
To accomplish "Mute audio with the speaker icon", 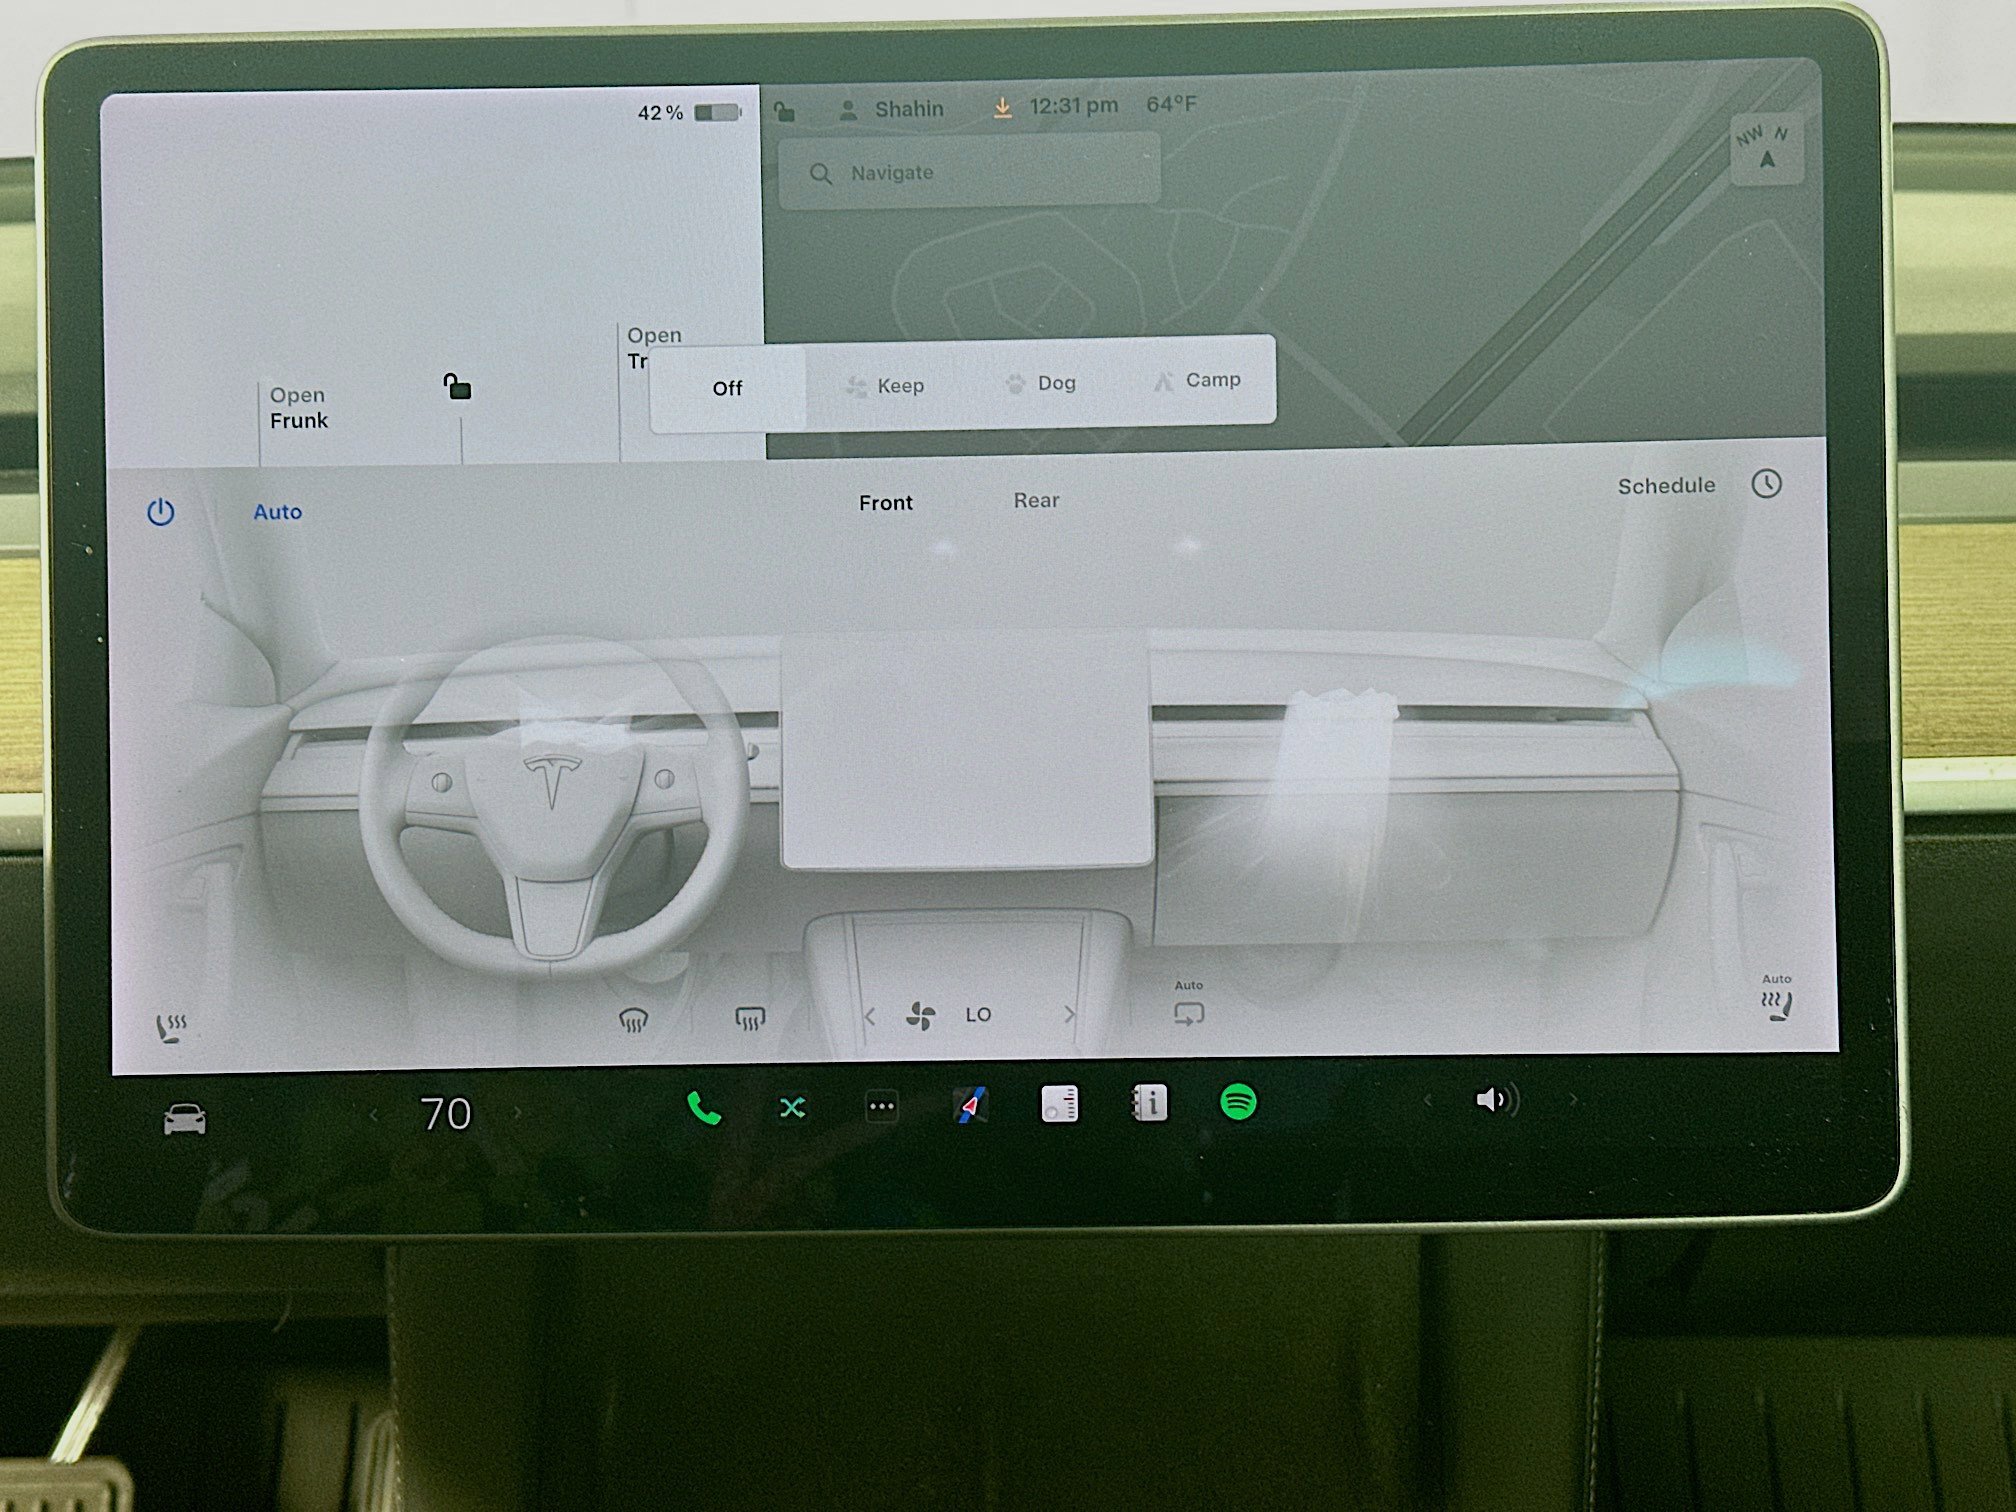I will (x=1497, y=1100).
